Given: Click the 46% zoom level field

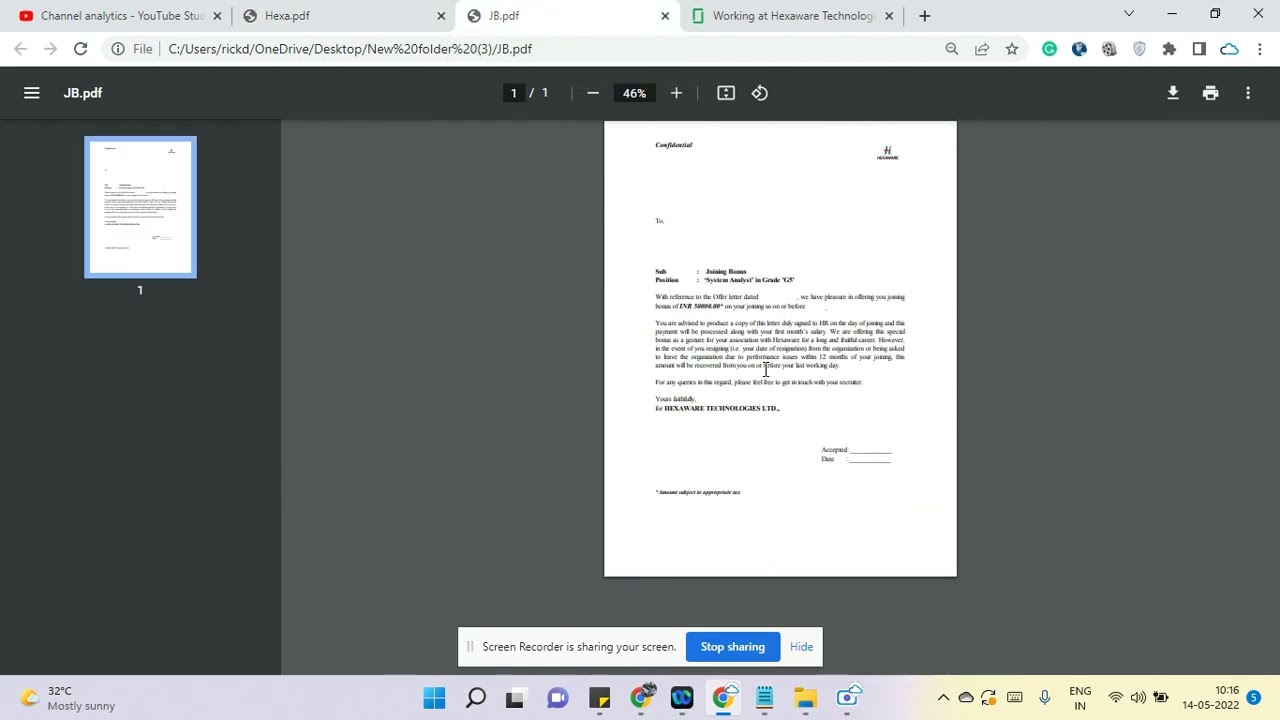Looking at the screenshot, I should 634,93.
